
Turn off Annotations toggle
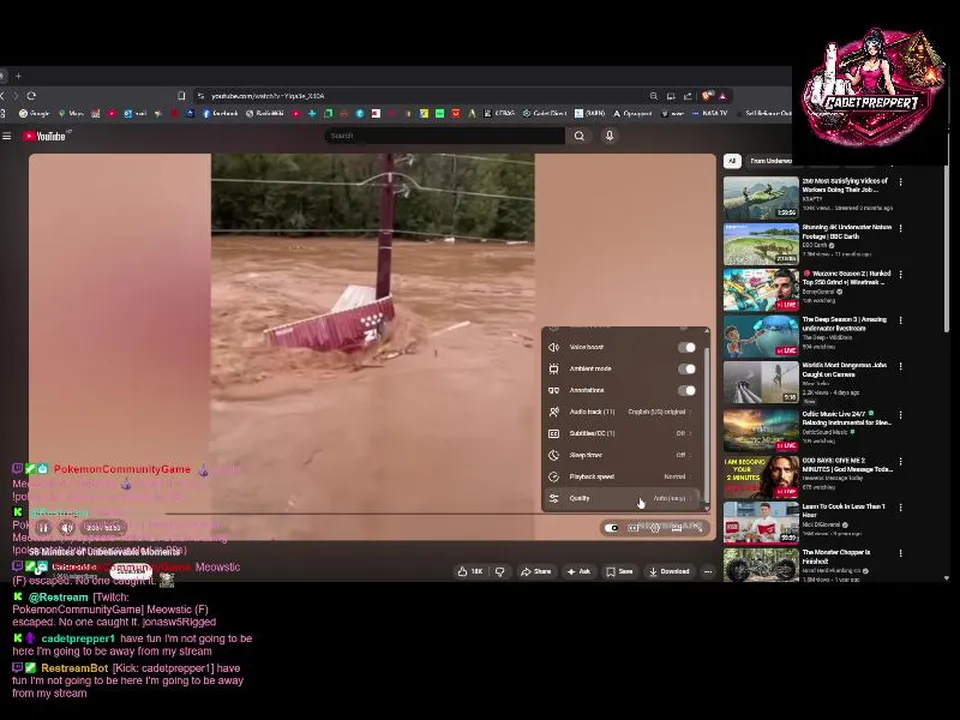[686, 390]
